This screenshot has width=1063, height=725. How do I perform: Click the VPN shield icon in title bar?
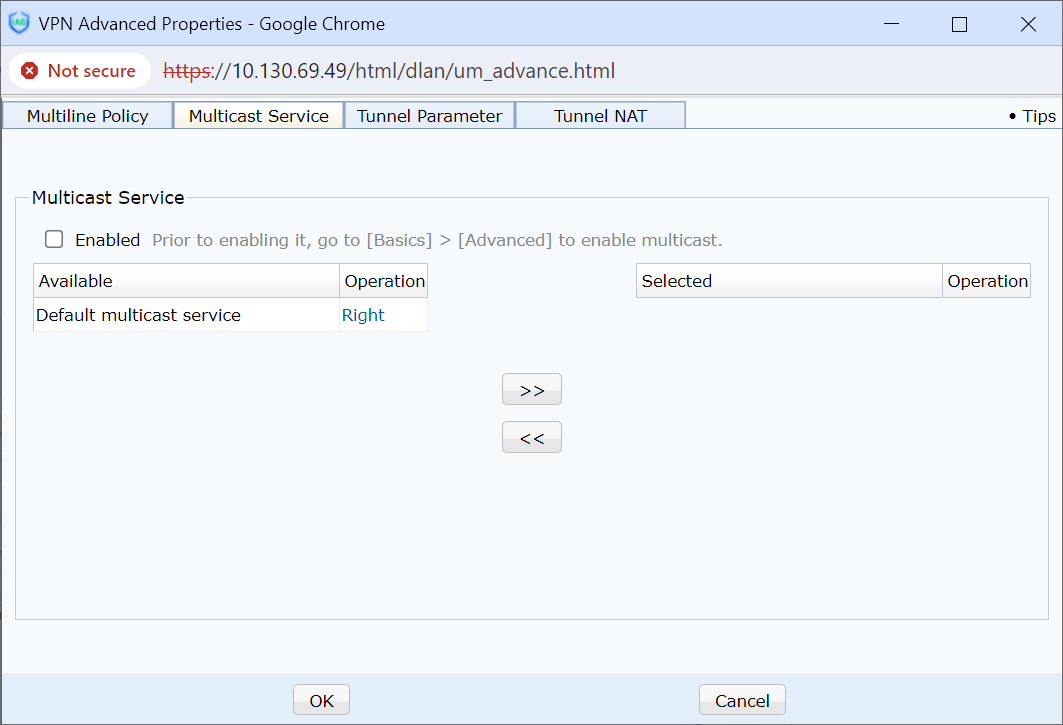(19, 23)
